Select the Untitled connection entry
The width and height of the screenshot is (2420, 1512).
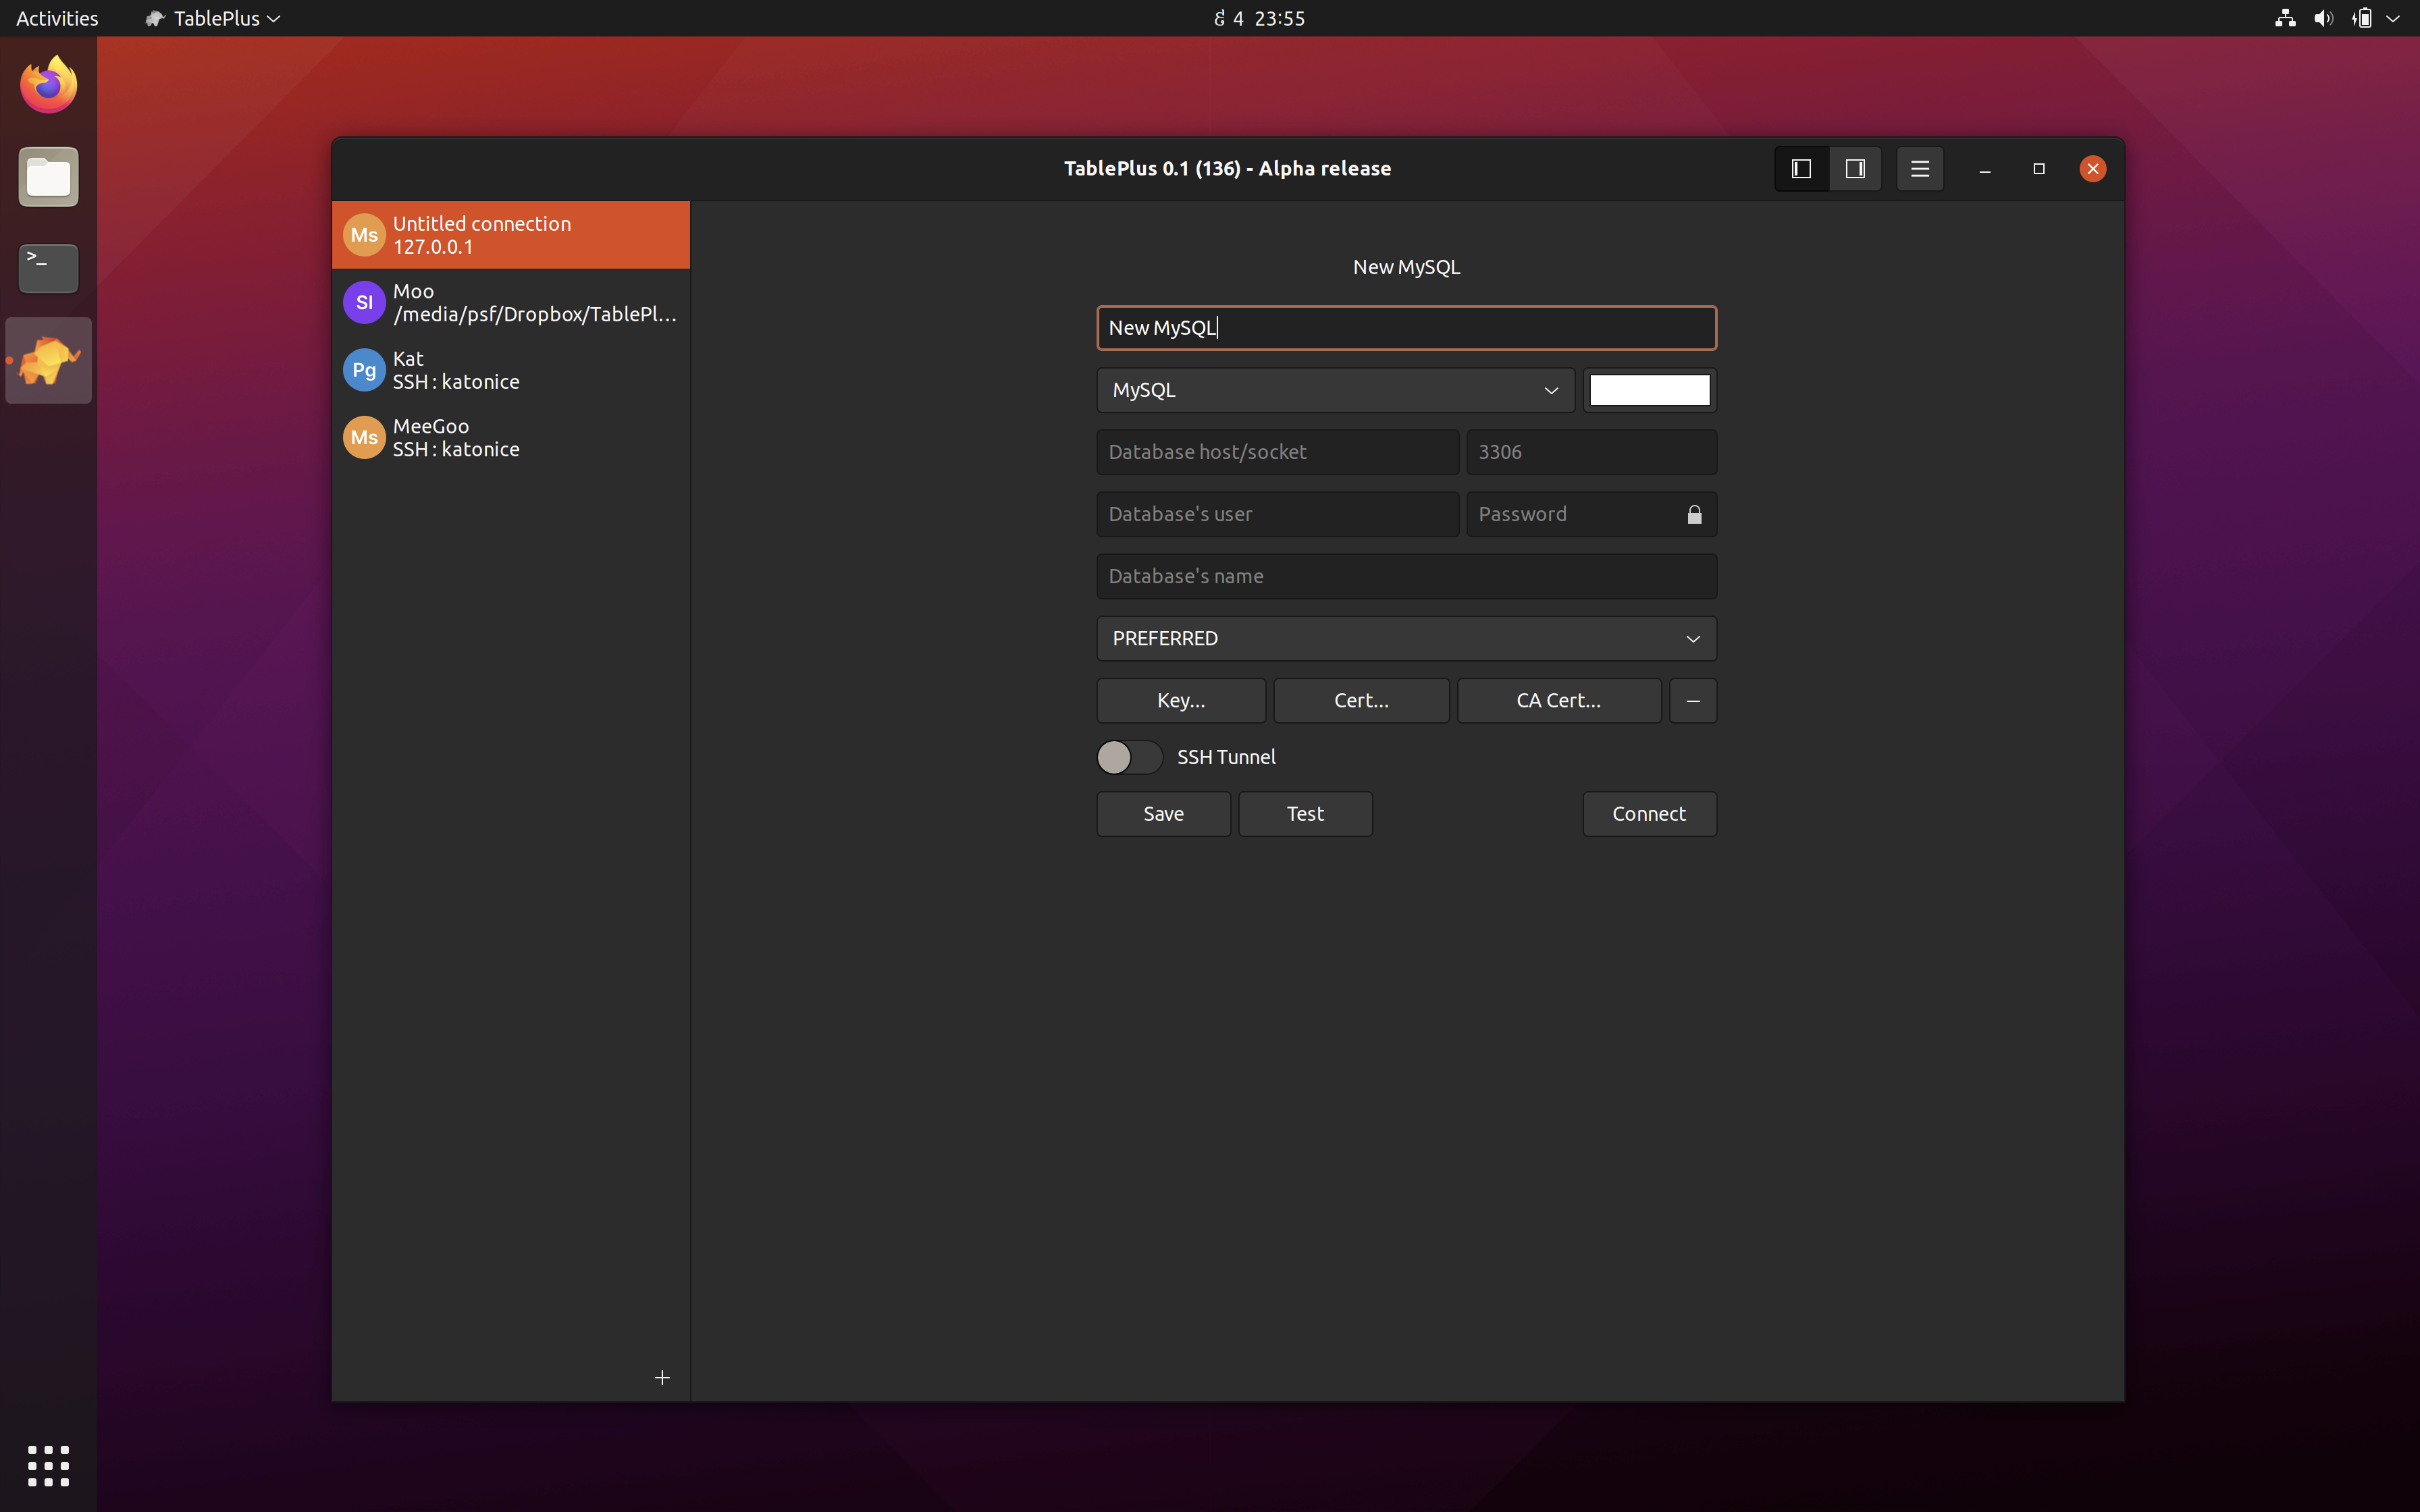pos(511,235)
